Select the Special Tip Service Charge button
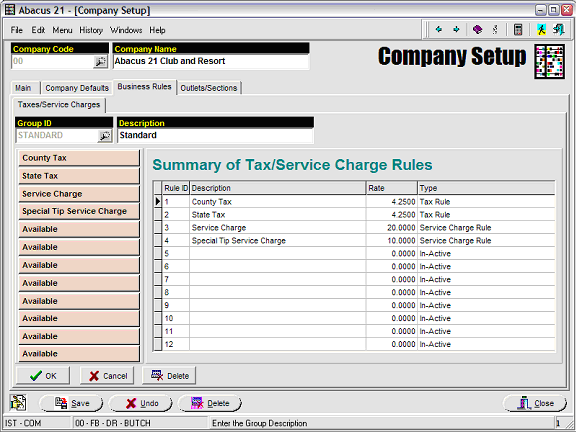 79,211
